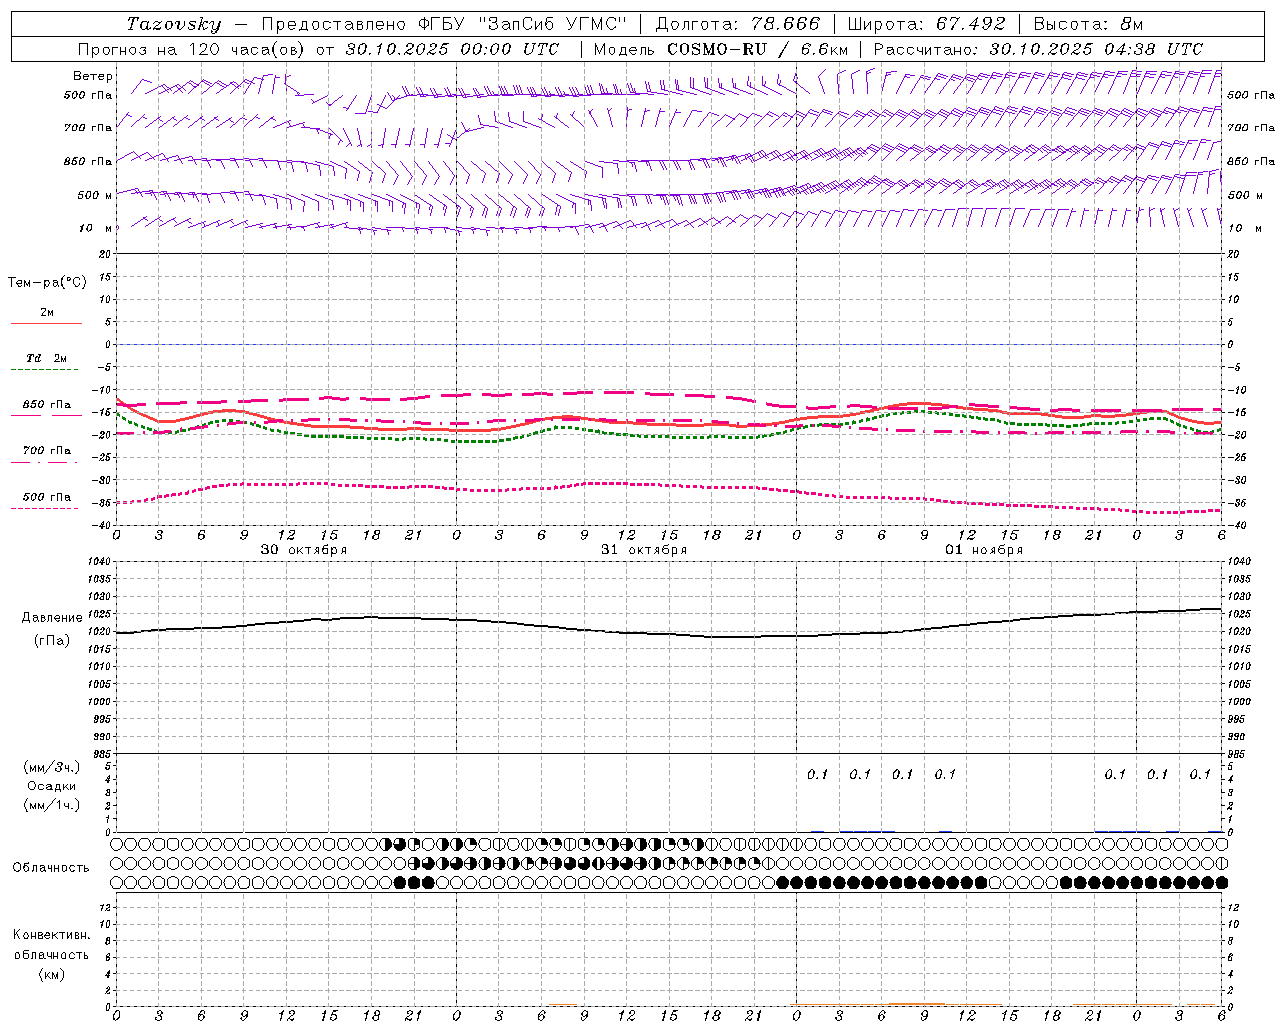Click the Конвективн. convective cloud label
The width and height of the screenshot is (1280, 1024).
(x=51, y=935)
